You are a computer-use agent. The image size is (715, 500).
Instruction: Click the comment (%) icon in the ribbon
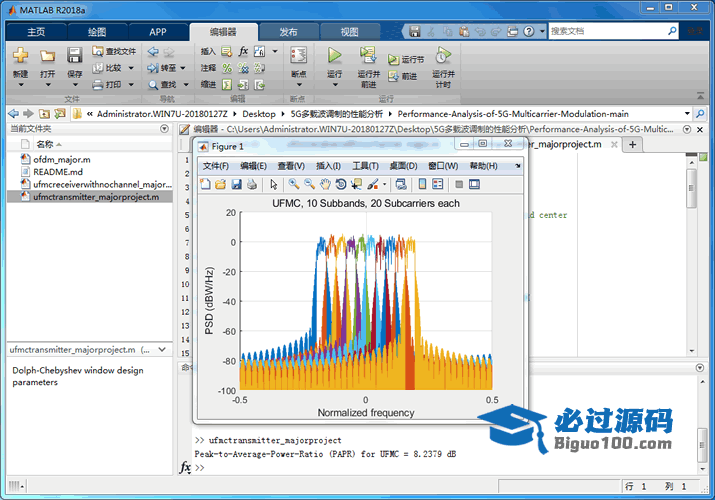tap(227, 68)
